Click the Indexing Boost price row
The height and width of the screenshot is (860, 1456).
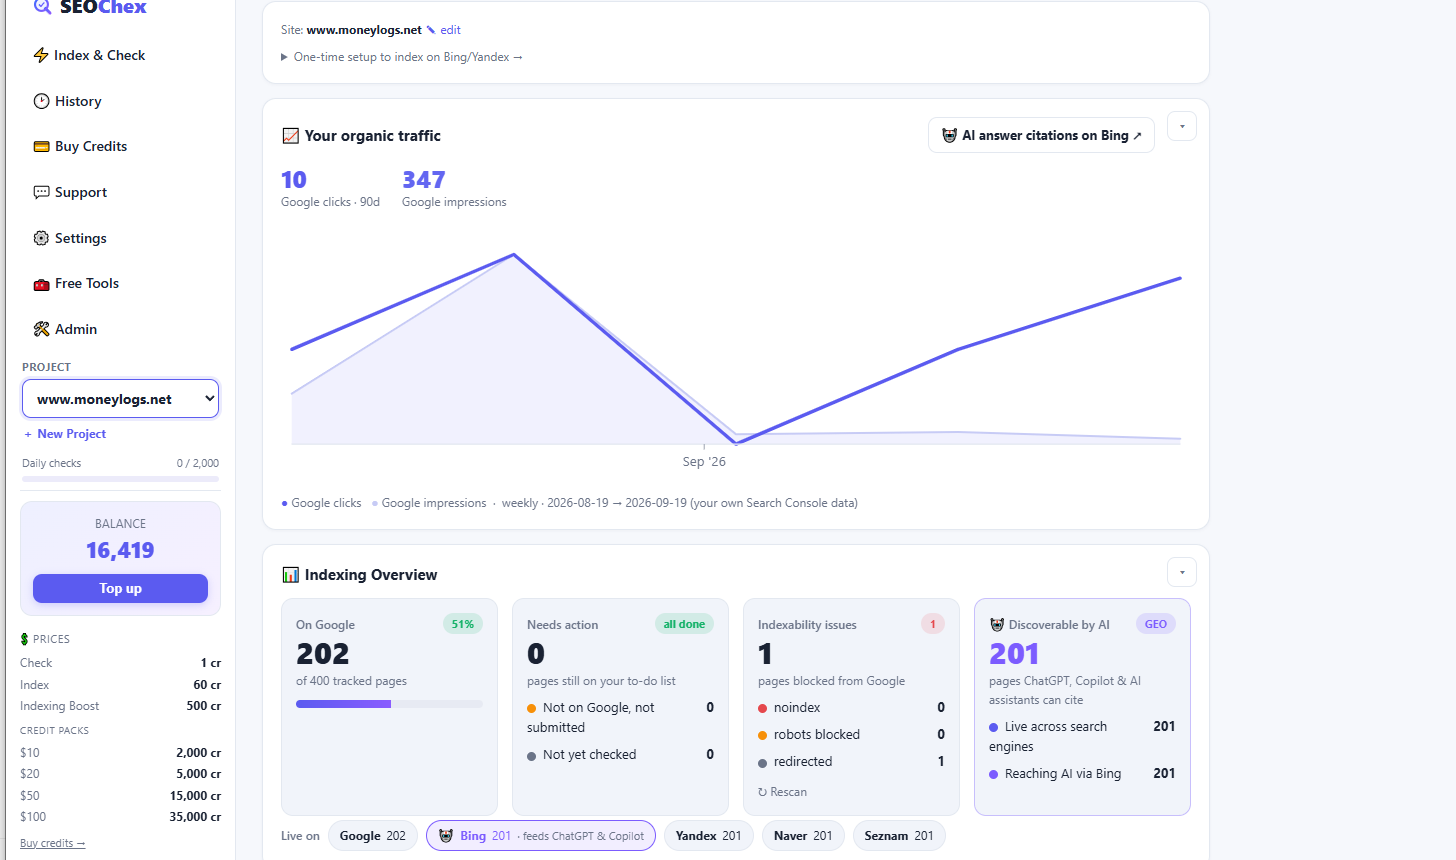pyautogui.click(x=120, y=706)
